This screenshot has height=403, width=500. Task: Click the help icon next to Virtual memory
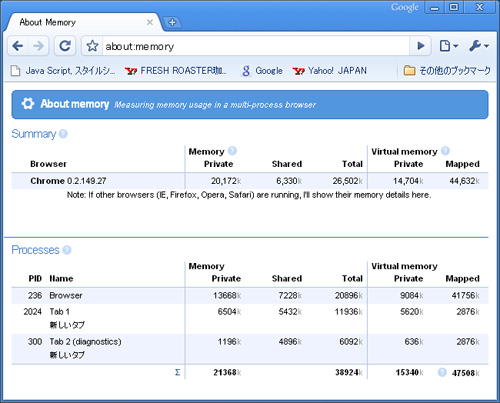pyautogui.click(x=445, y=151)
